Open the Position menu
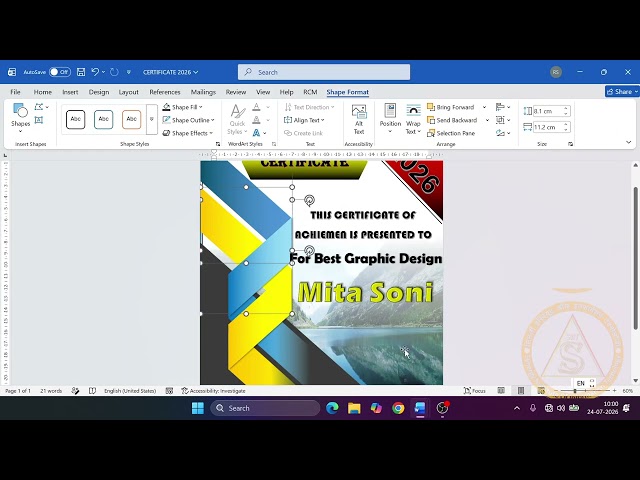This screenshot has height=480, width=640. (390, 118)
